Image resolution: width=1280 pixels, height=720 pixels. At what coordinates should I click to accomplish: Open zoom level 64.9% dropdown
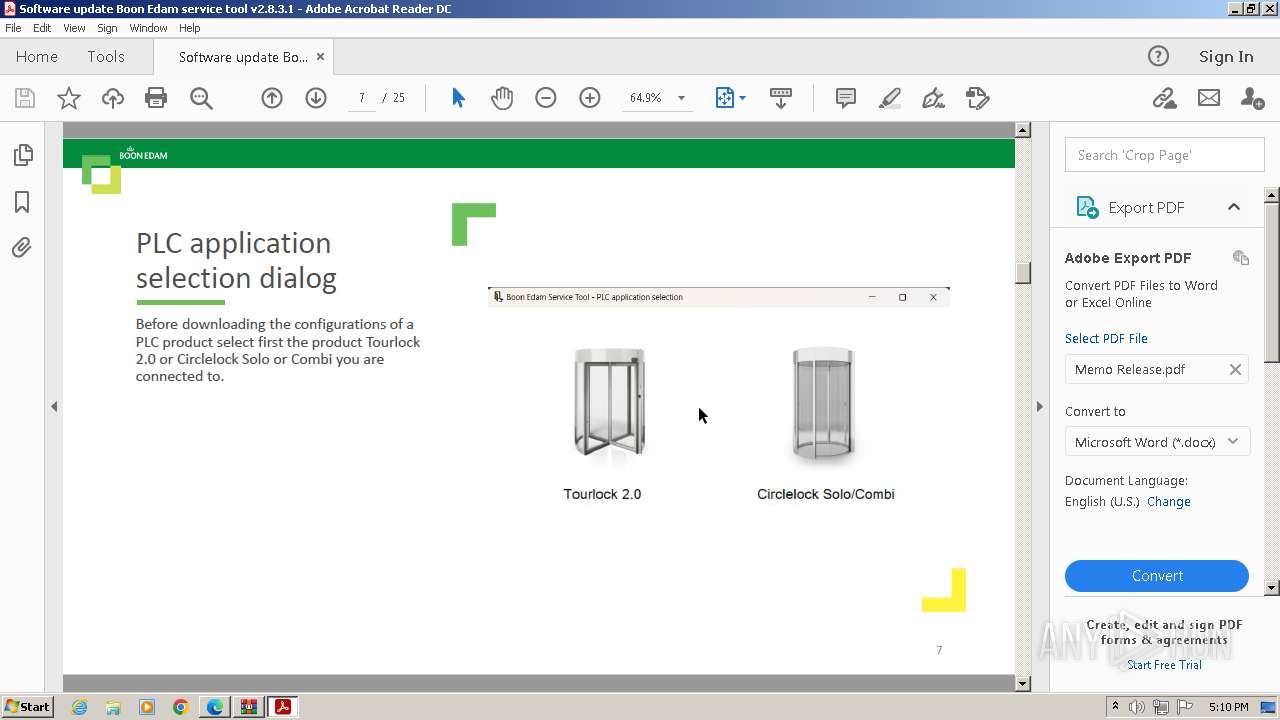[681, 98]
